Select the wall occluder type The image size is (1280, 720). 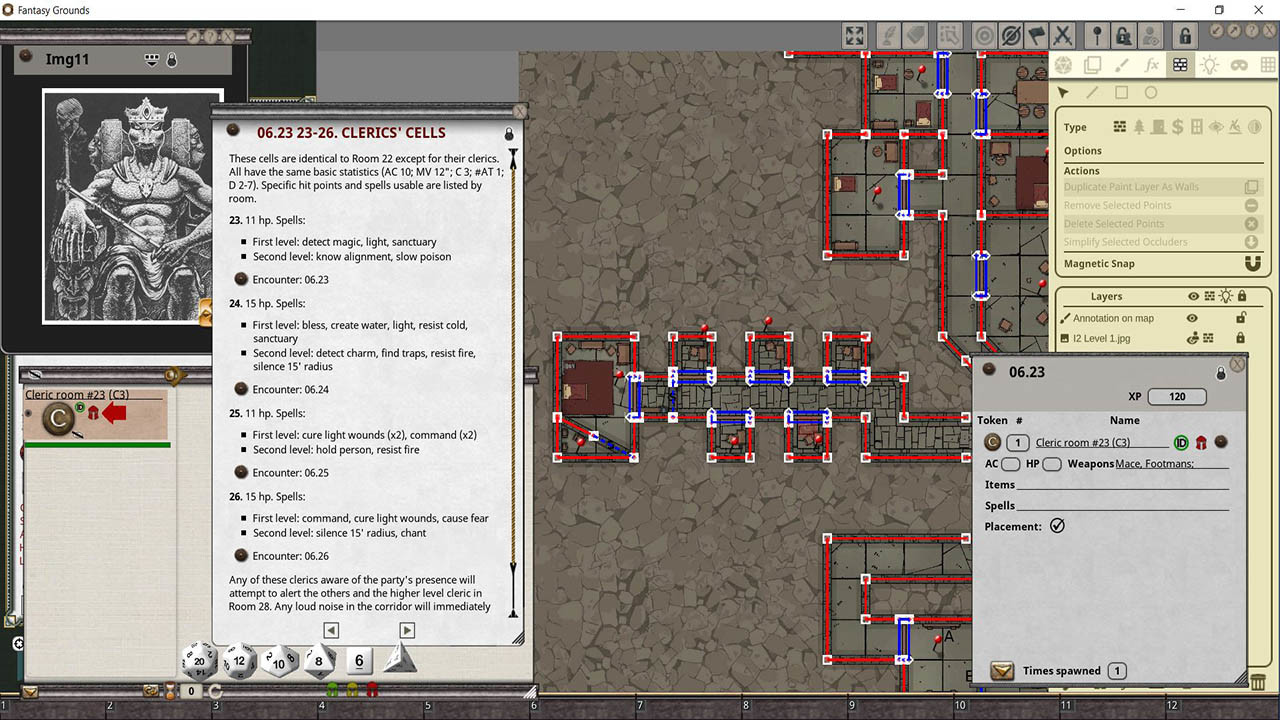(x=1121, y=127)
